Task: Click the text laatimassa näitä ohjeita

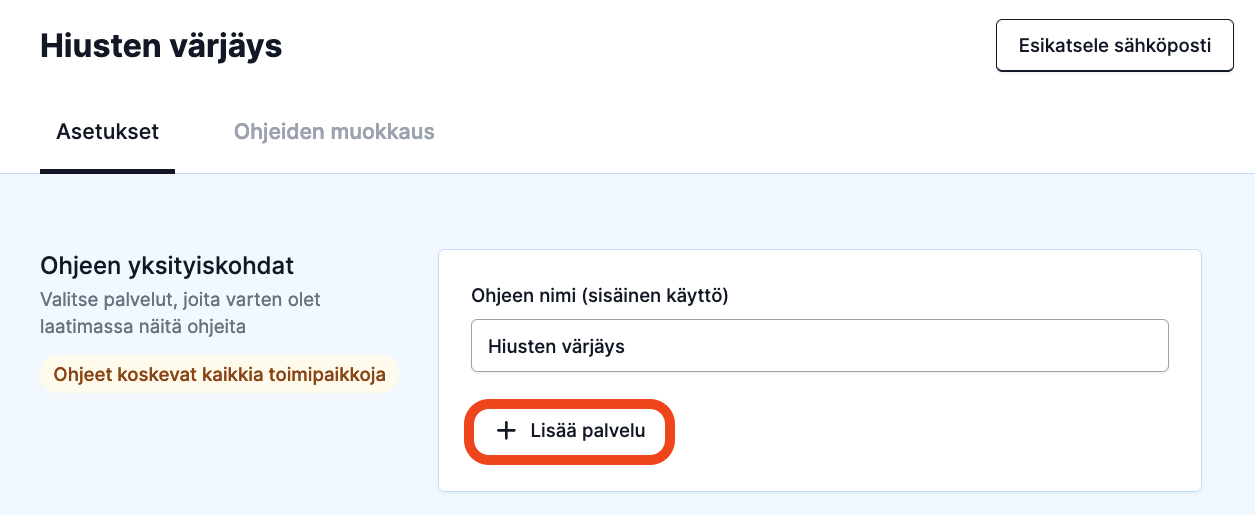Action: 143,325
